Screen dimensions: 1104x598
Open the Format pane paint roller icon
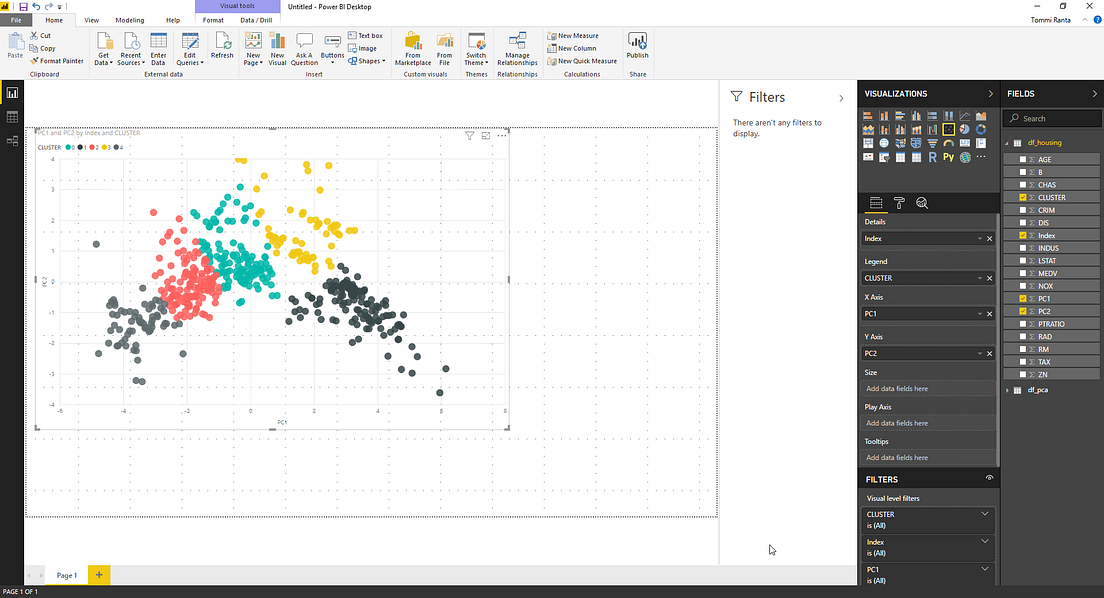899,203
